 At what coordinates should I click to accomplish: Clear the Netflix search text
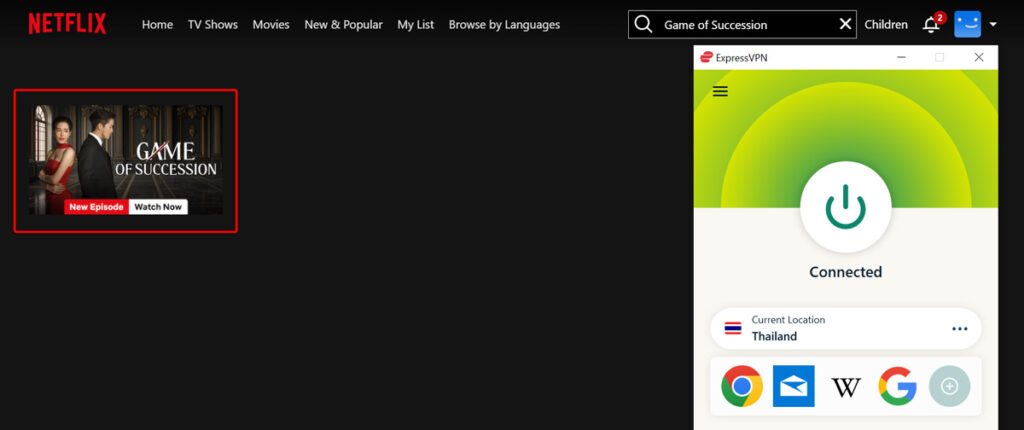point(845,24)
